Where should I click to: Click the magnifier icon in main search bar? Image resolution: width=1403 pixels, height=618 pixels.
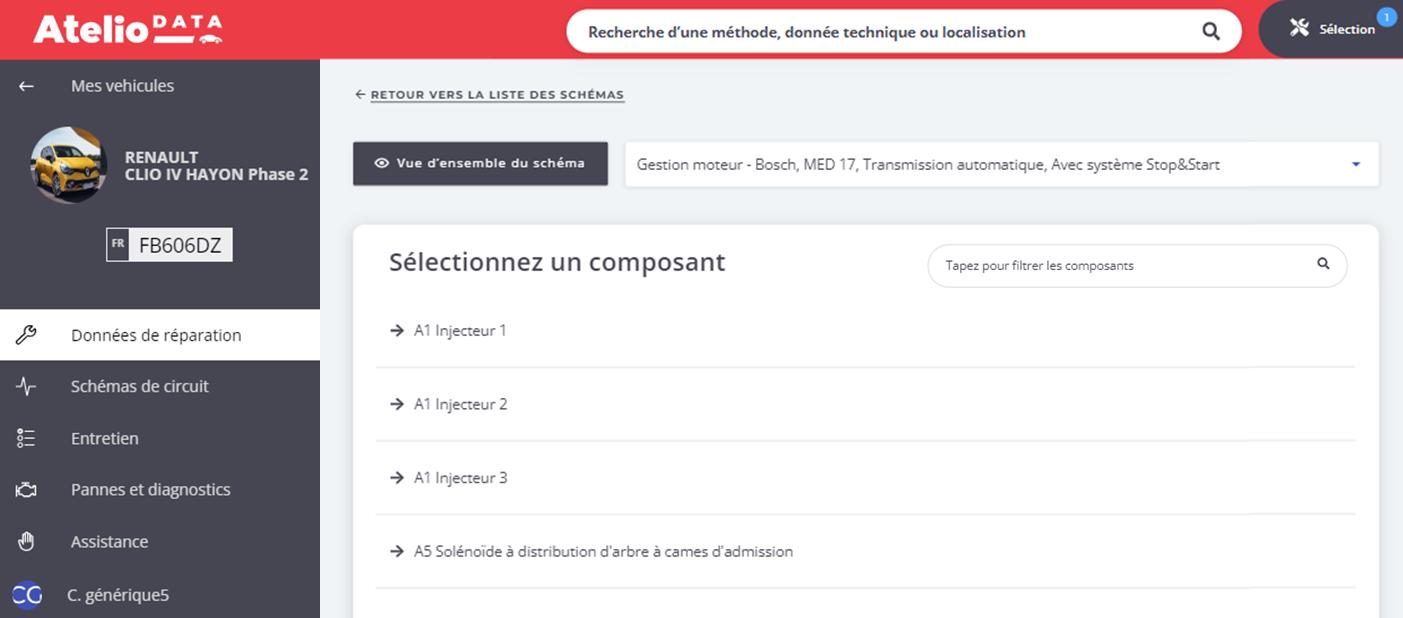pyautogui.click(x=1211, y=32)
